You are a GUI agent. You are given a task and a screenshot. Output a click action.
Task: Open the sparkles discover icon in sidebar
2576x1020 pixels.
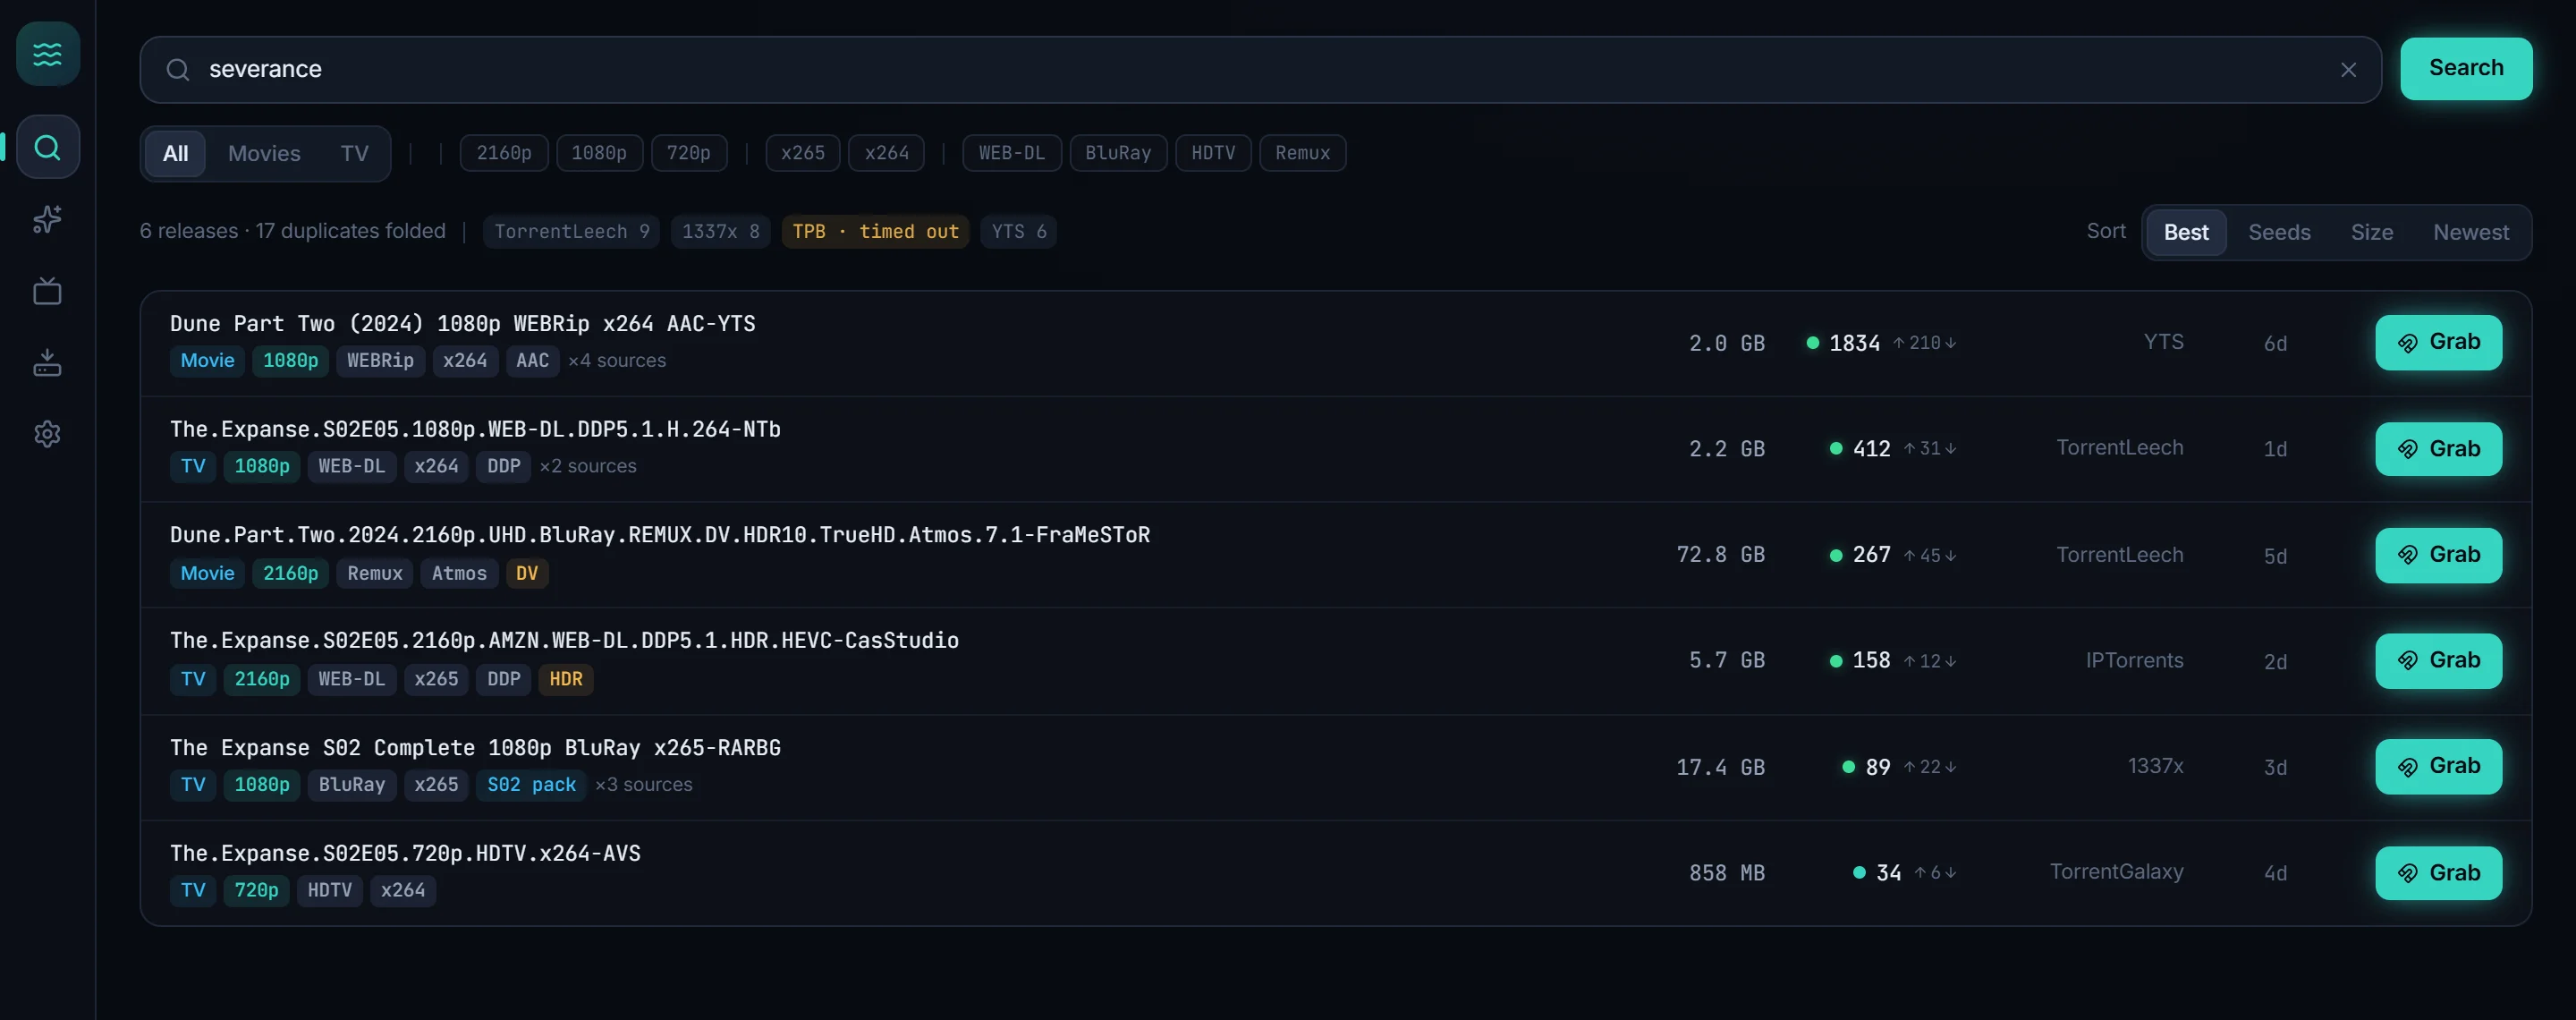point(47,219)
